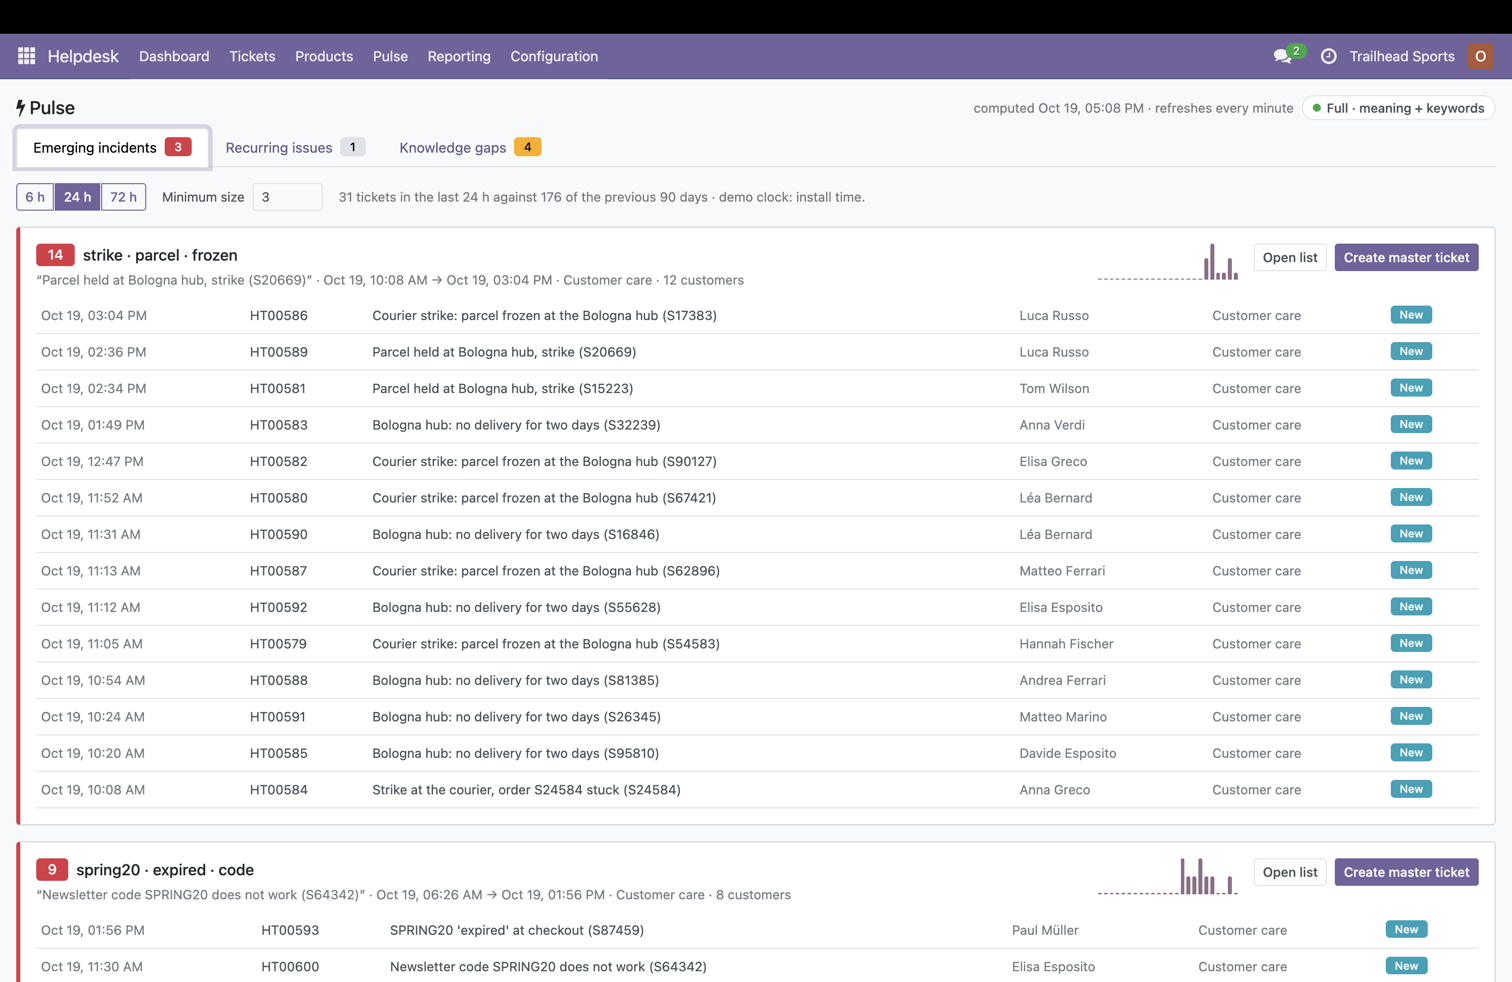Click the strike parcel frozen sparkline chart
Screen dimensions: 1512x982
pyautogui.click(x=1167, y=262)
